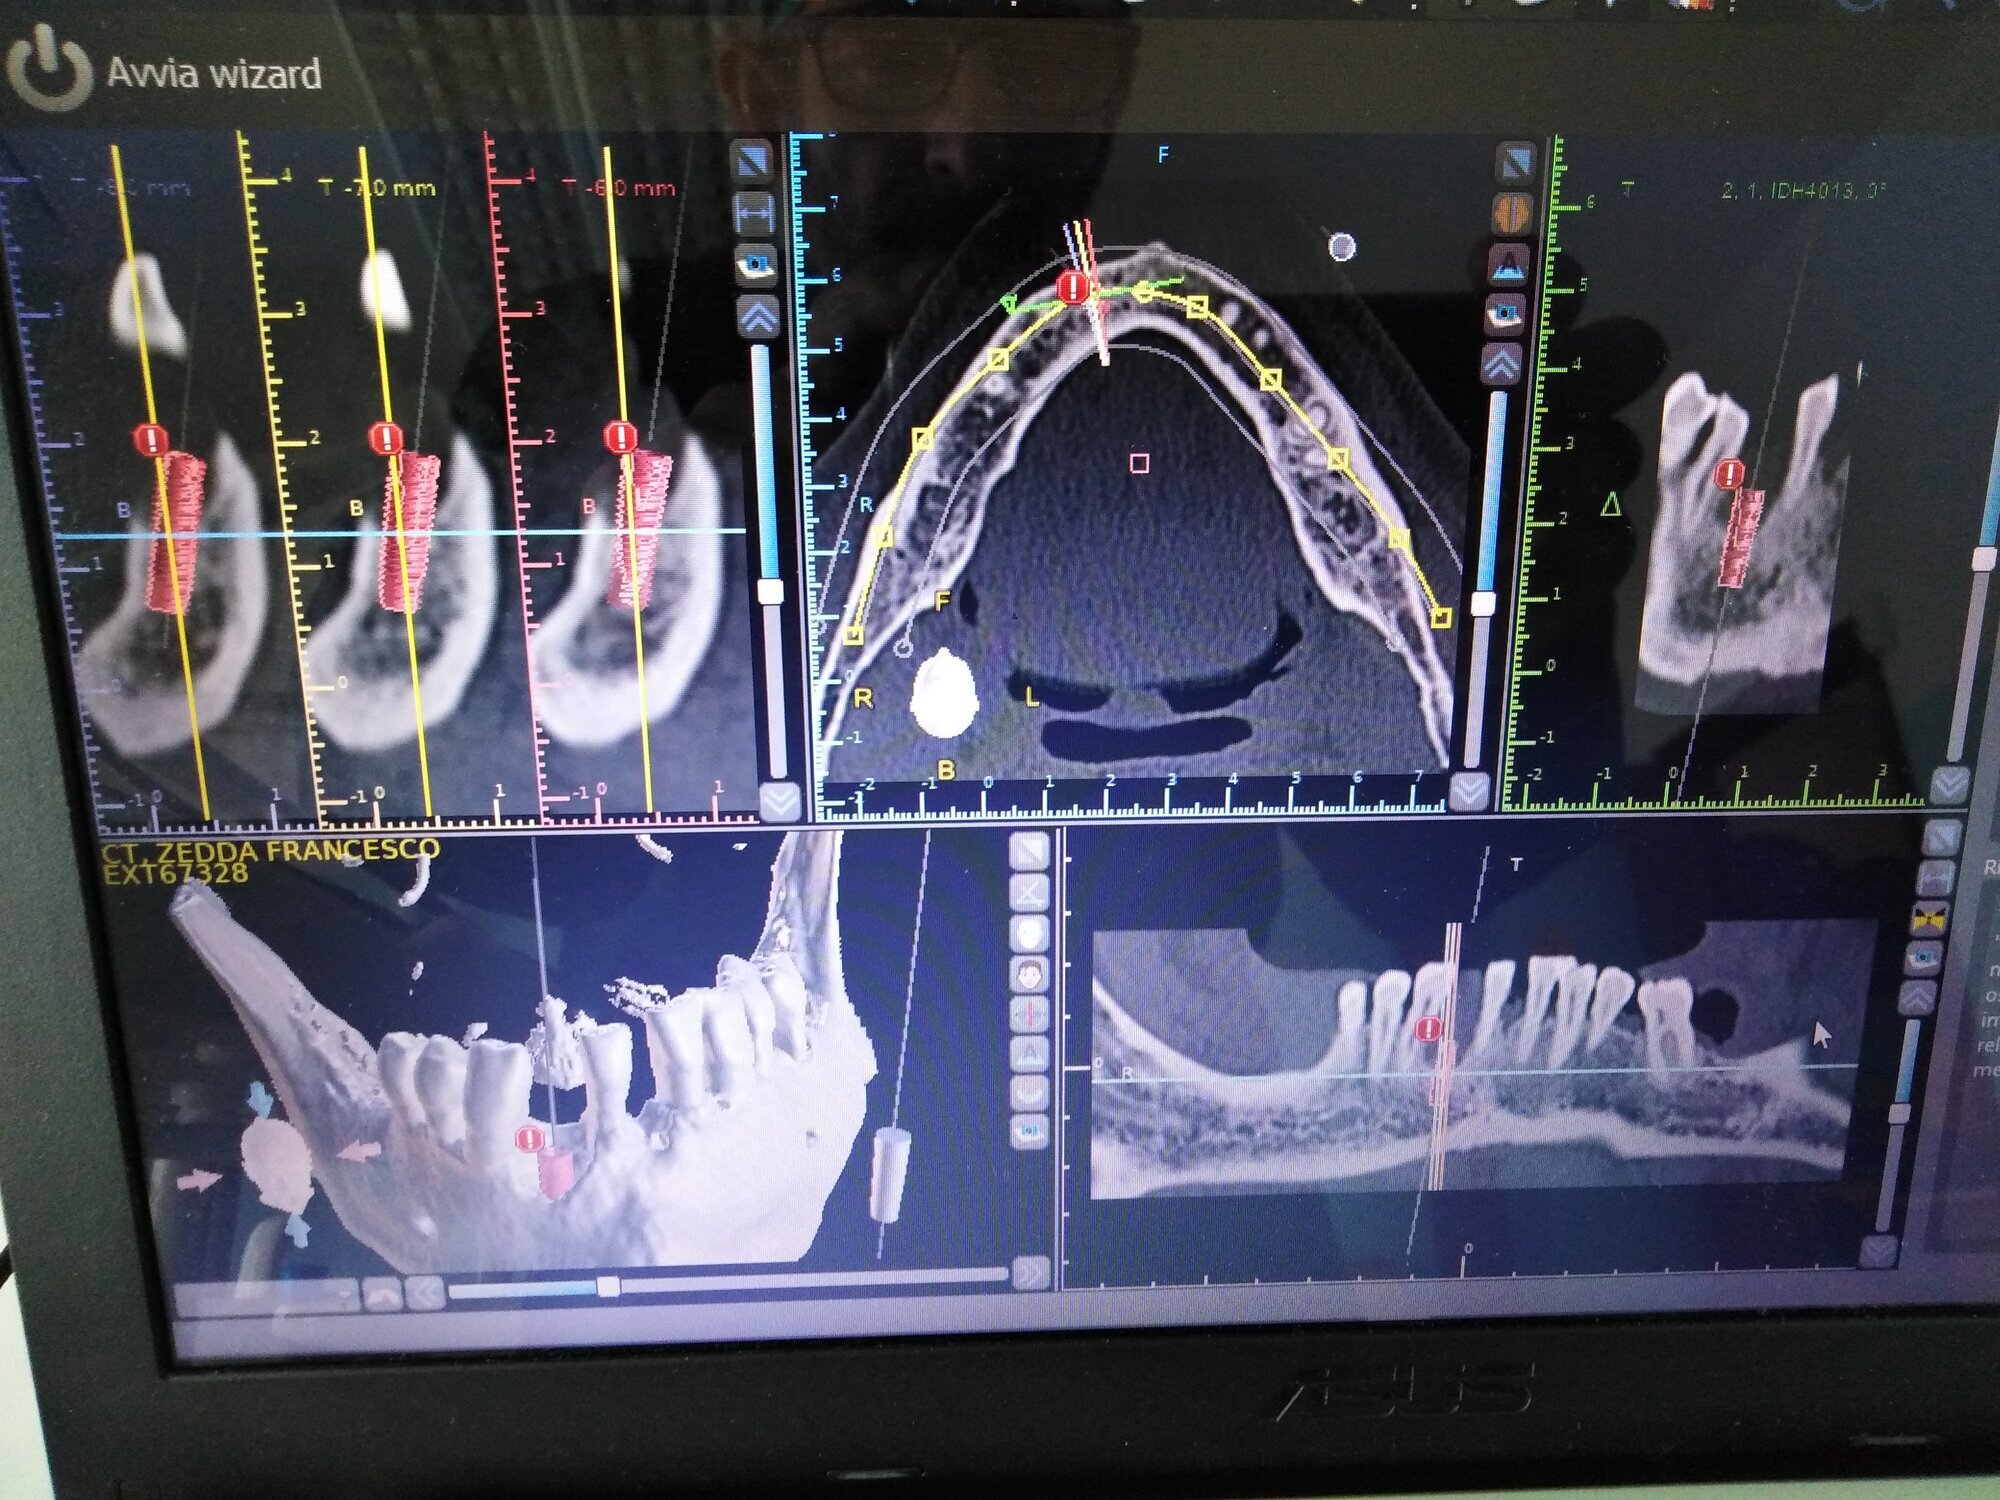Click the measure distance icon in cross-section panel
The image size is (2000, 1500).
coord(755,213)
